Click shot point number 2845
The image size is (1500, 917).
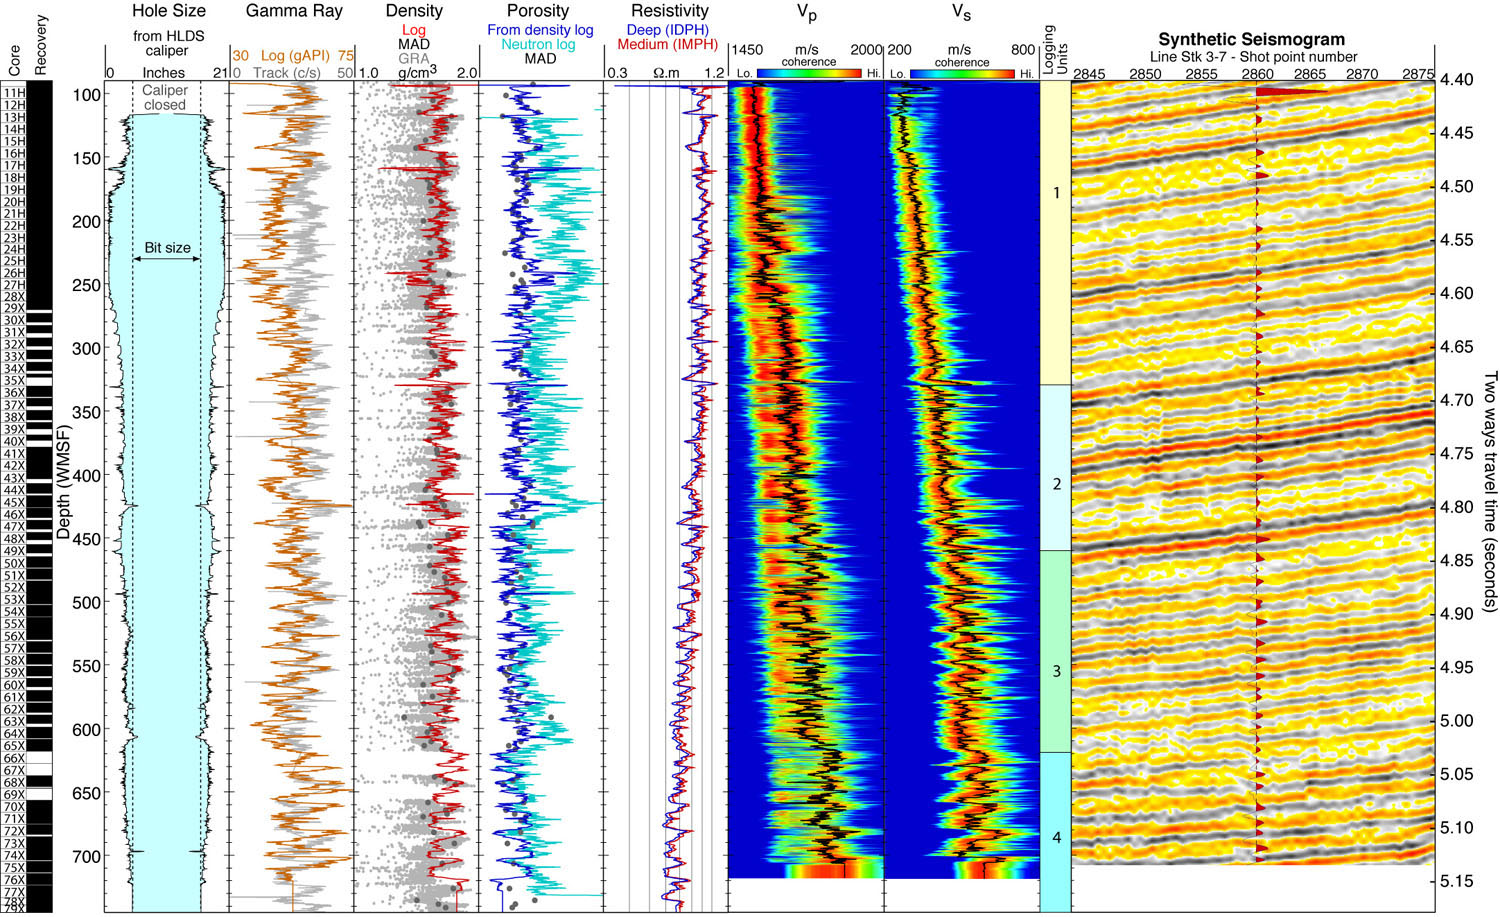click(1089, 74)
